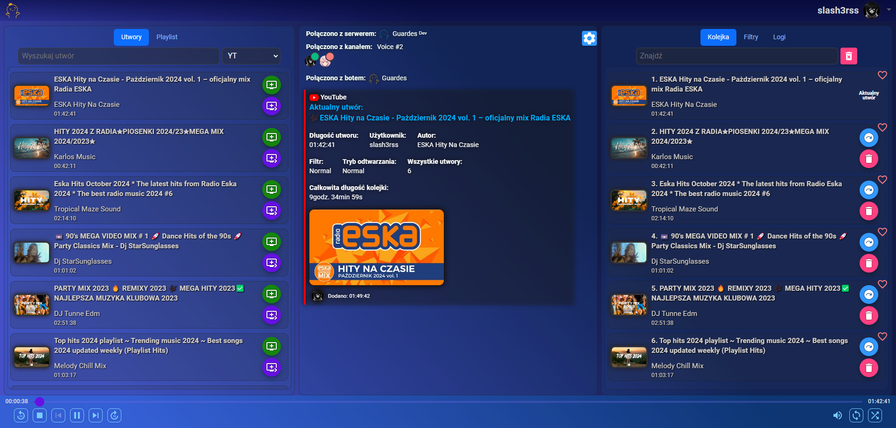The height and width of the screenshot is (428, 896).
Task: Click blue jump button for queue item 4
Action: pyautogui.click(x=869, y=242)
